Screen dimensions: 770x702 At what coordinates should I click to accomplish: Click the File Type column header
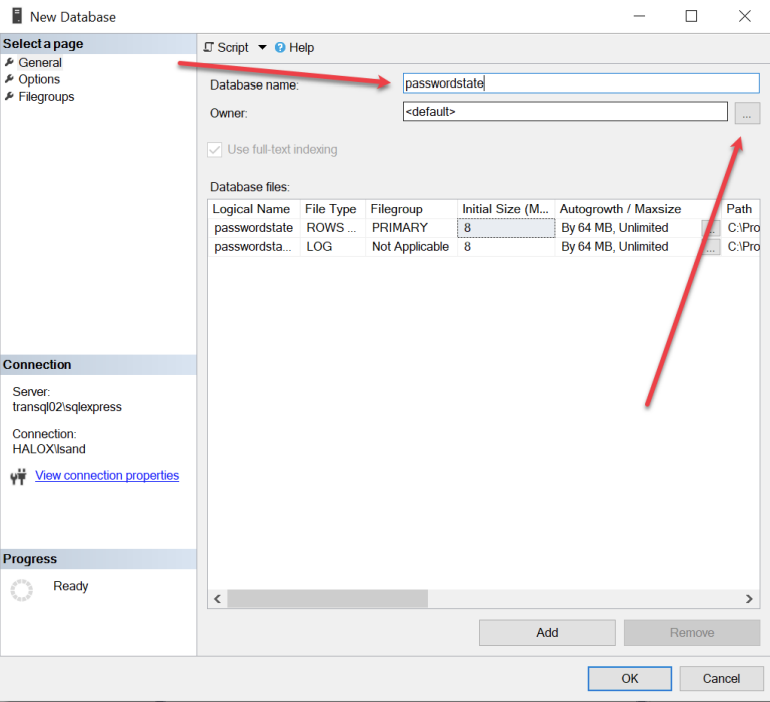332,209
